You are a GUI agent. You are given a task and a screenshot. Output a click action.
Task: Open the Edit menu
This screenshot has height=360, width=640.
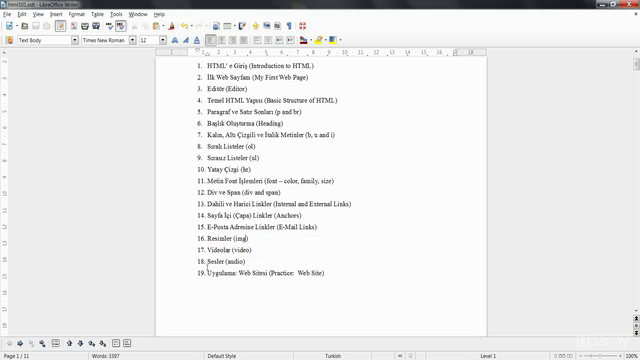[22, 14]
